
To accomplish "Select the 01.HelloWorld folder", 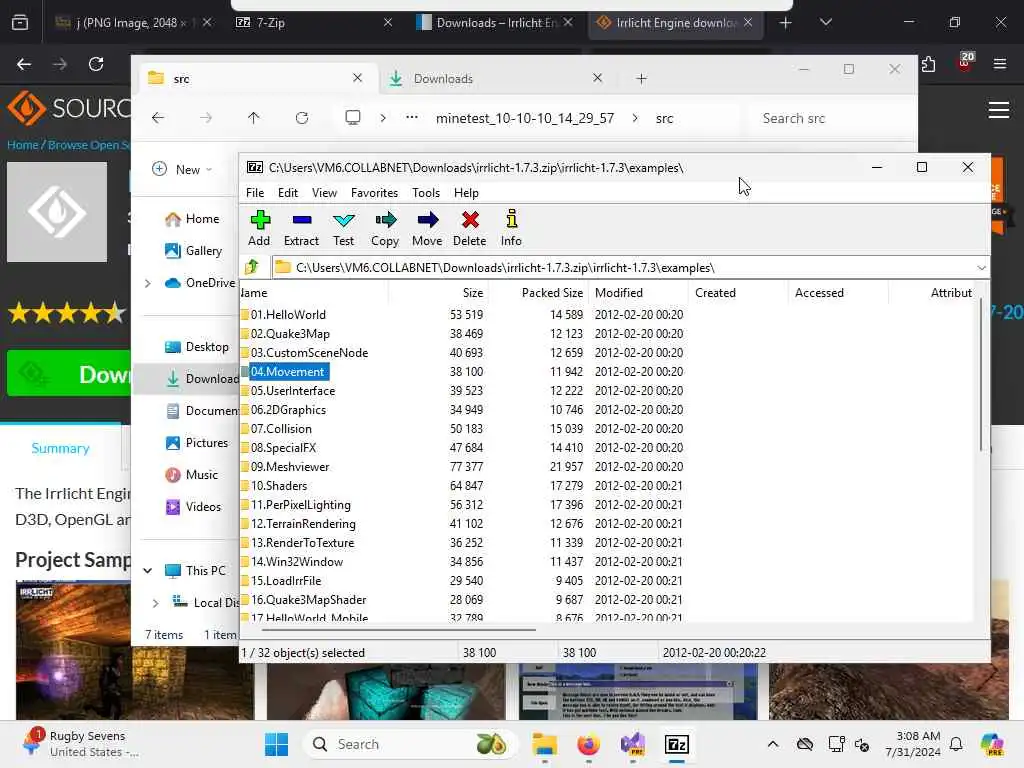I will (x=288, y=315).
